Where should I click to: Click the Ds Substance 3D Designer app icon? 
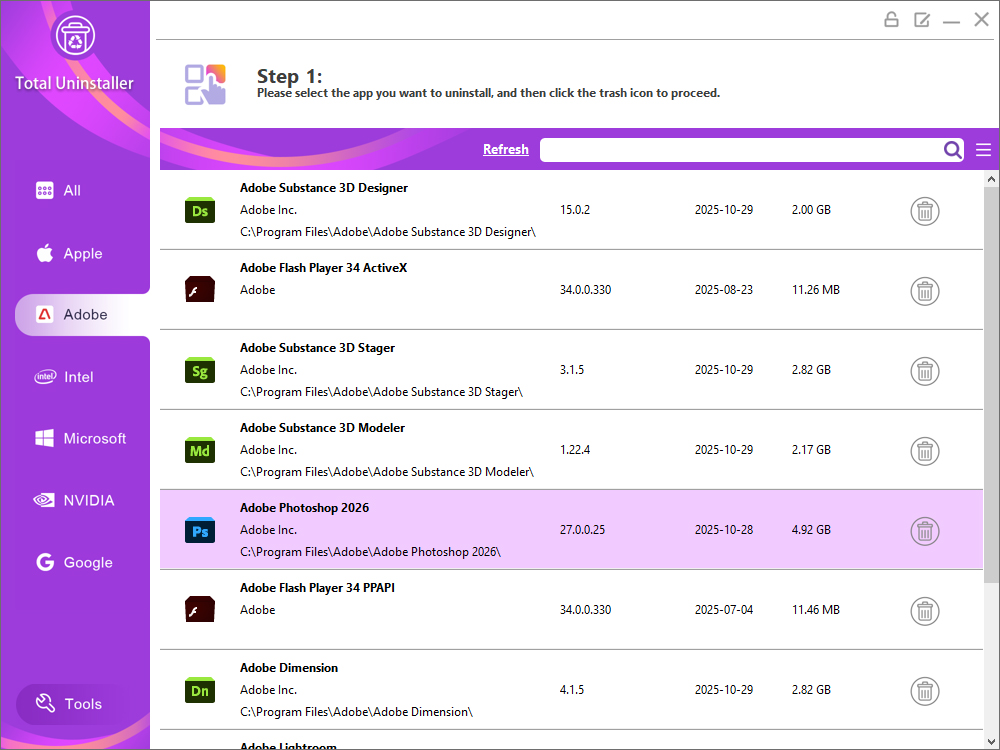pyautogui.click(x=200, y=210)
